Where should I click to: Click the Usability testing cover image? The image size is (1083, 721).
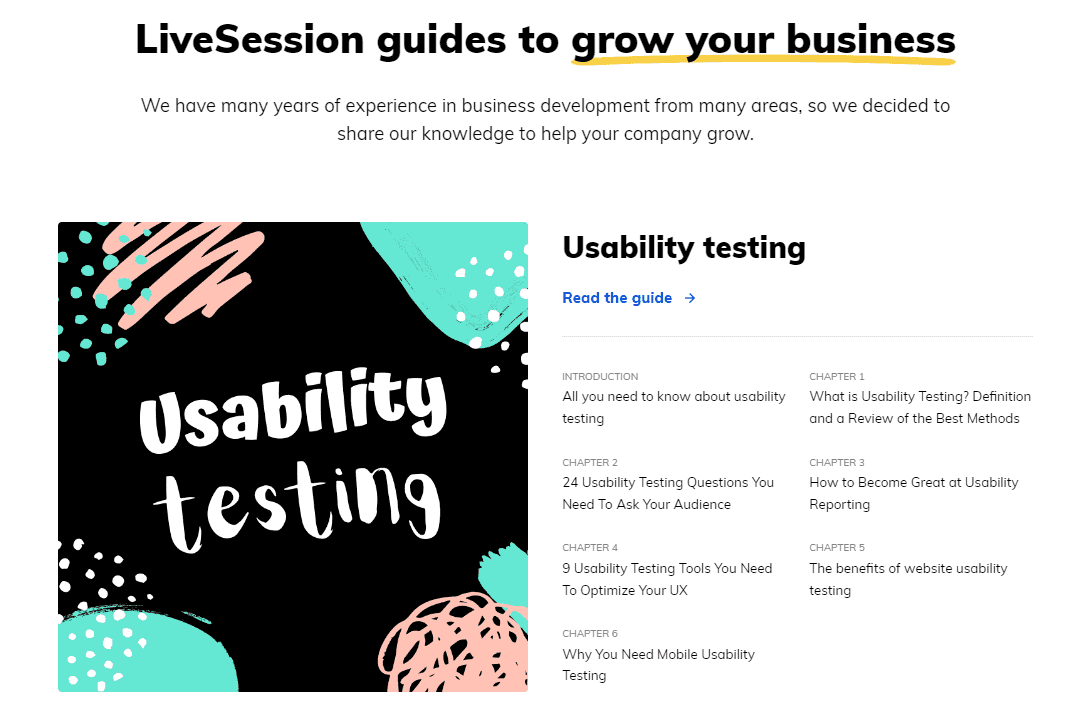tap(293, 457)
